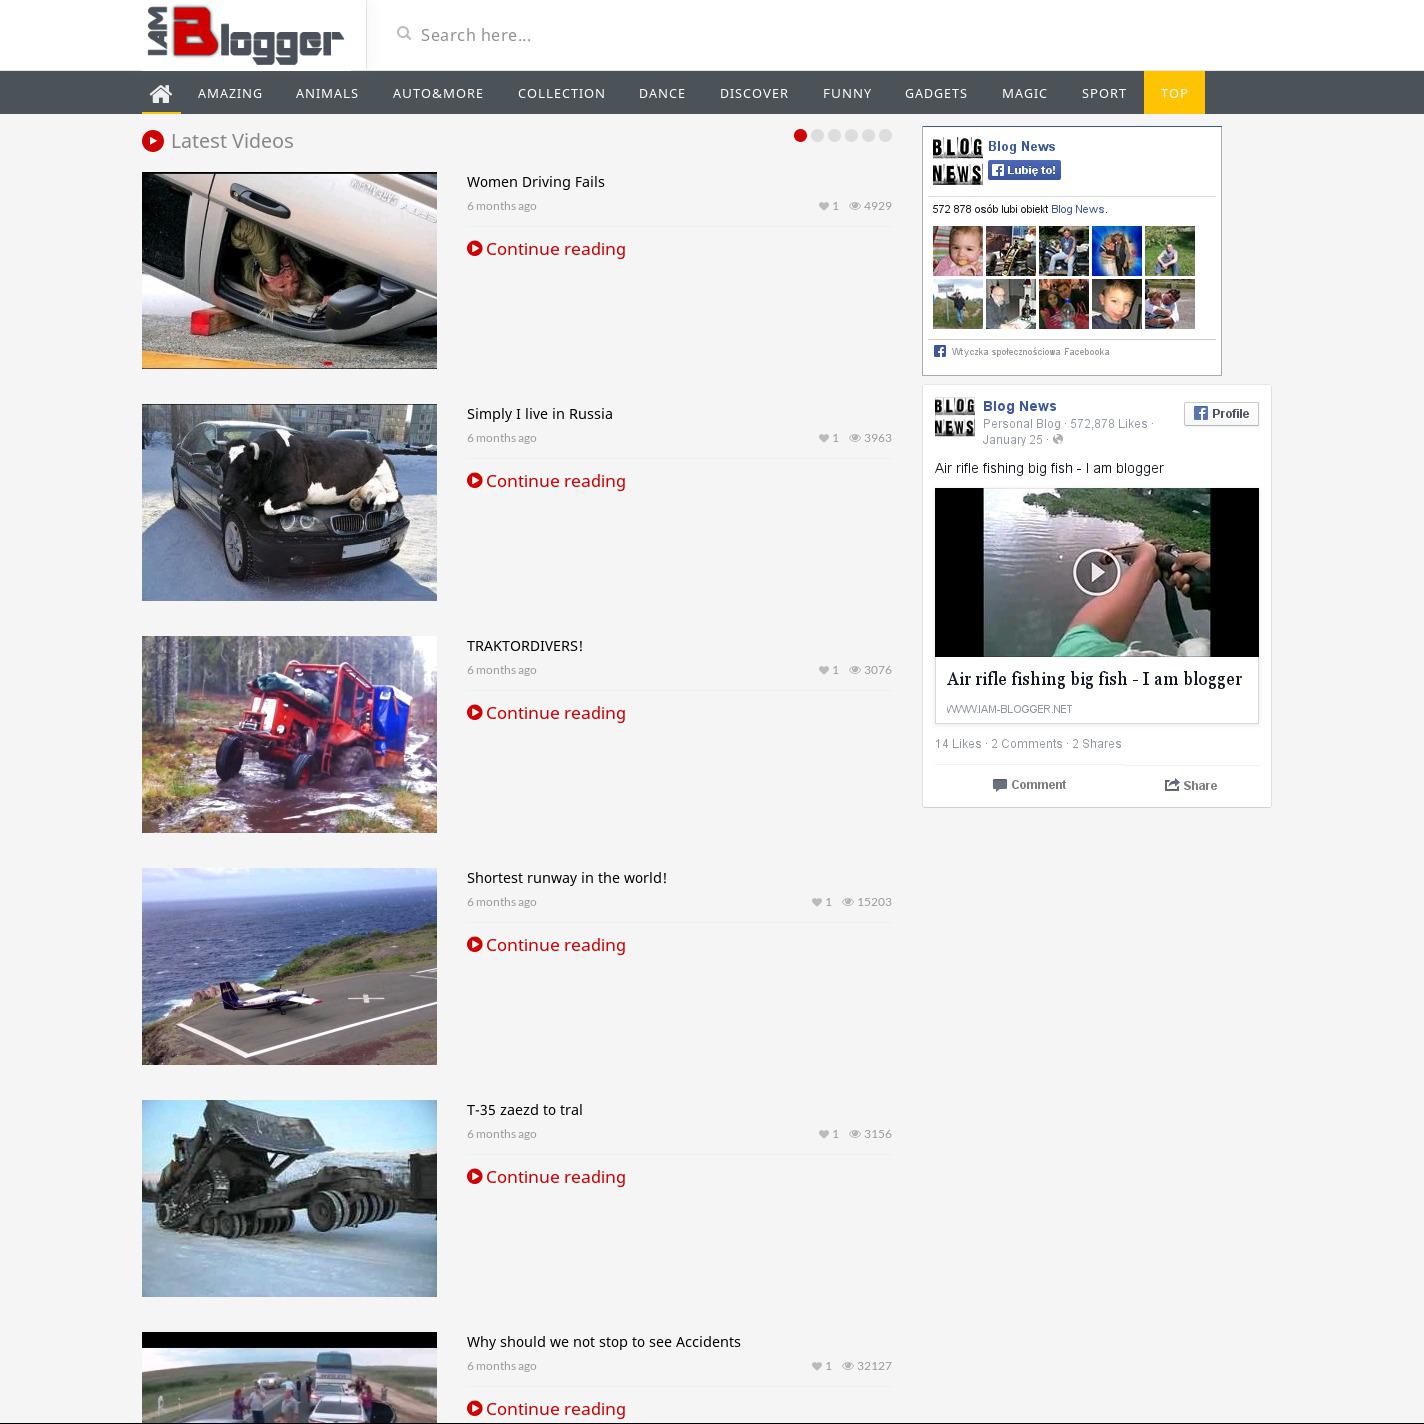Click the home icon in navigation bar

[161, 93]
